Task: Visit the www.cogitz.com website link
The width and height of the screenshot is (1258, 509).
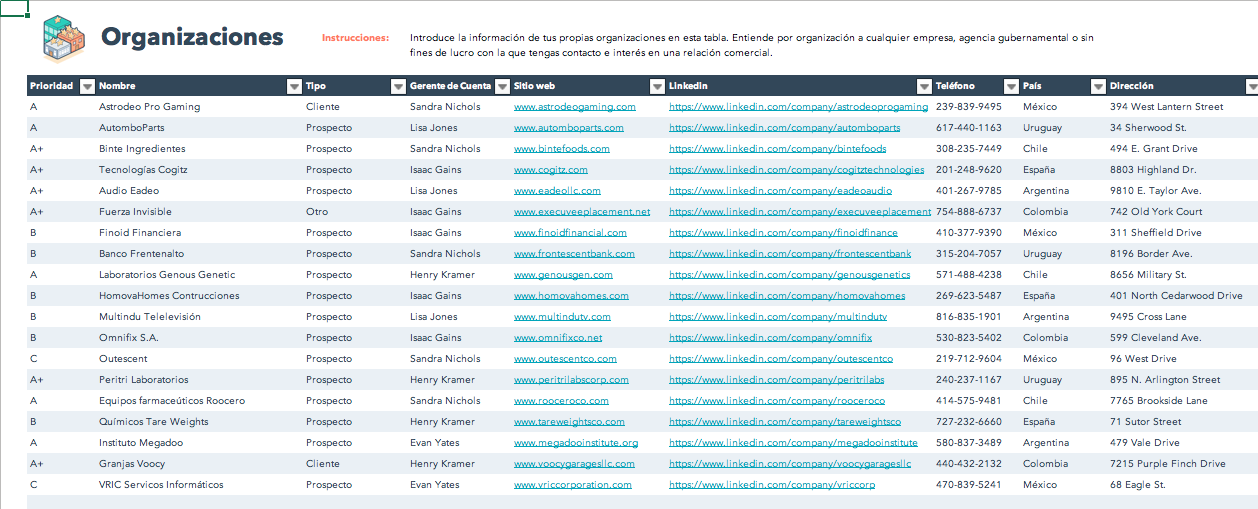Action: point(551,170)
